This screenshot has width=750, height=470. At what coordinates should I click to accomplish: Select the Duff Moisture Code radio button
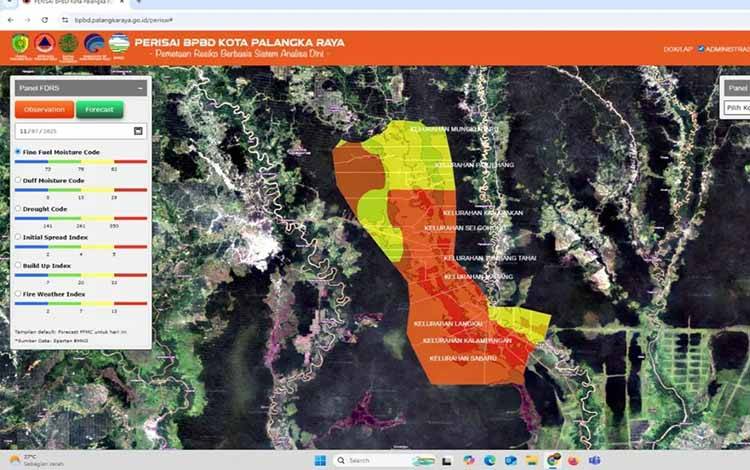click(18, 180)
